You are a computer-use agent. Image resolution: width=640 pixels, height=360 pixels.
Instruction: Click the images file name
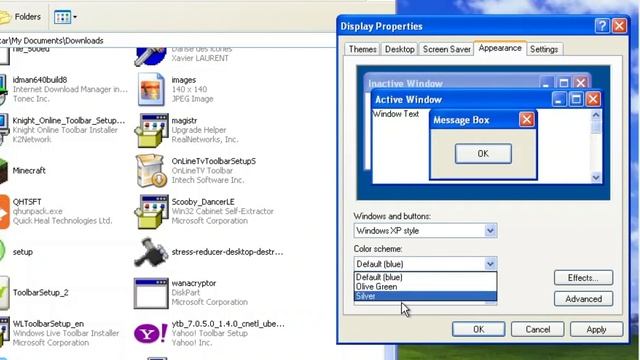184,80
